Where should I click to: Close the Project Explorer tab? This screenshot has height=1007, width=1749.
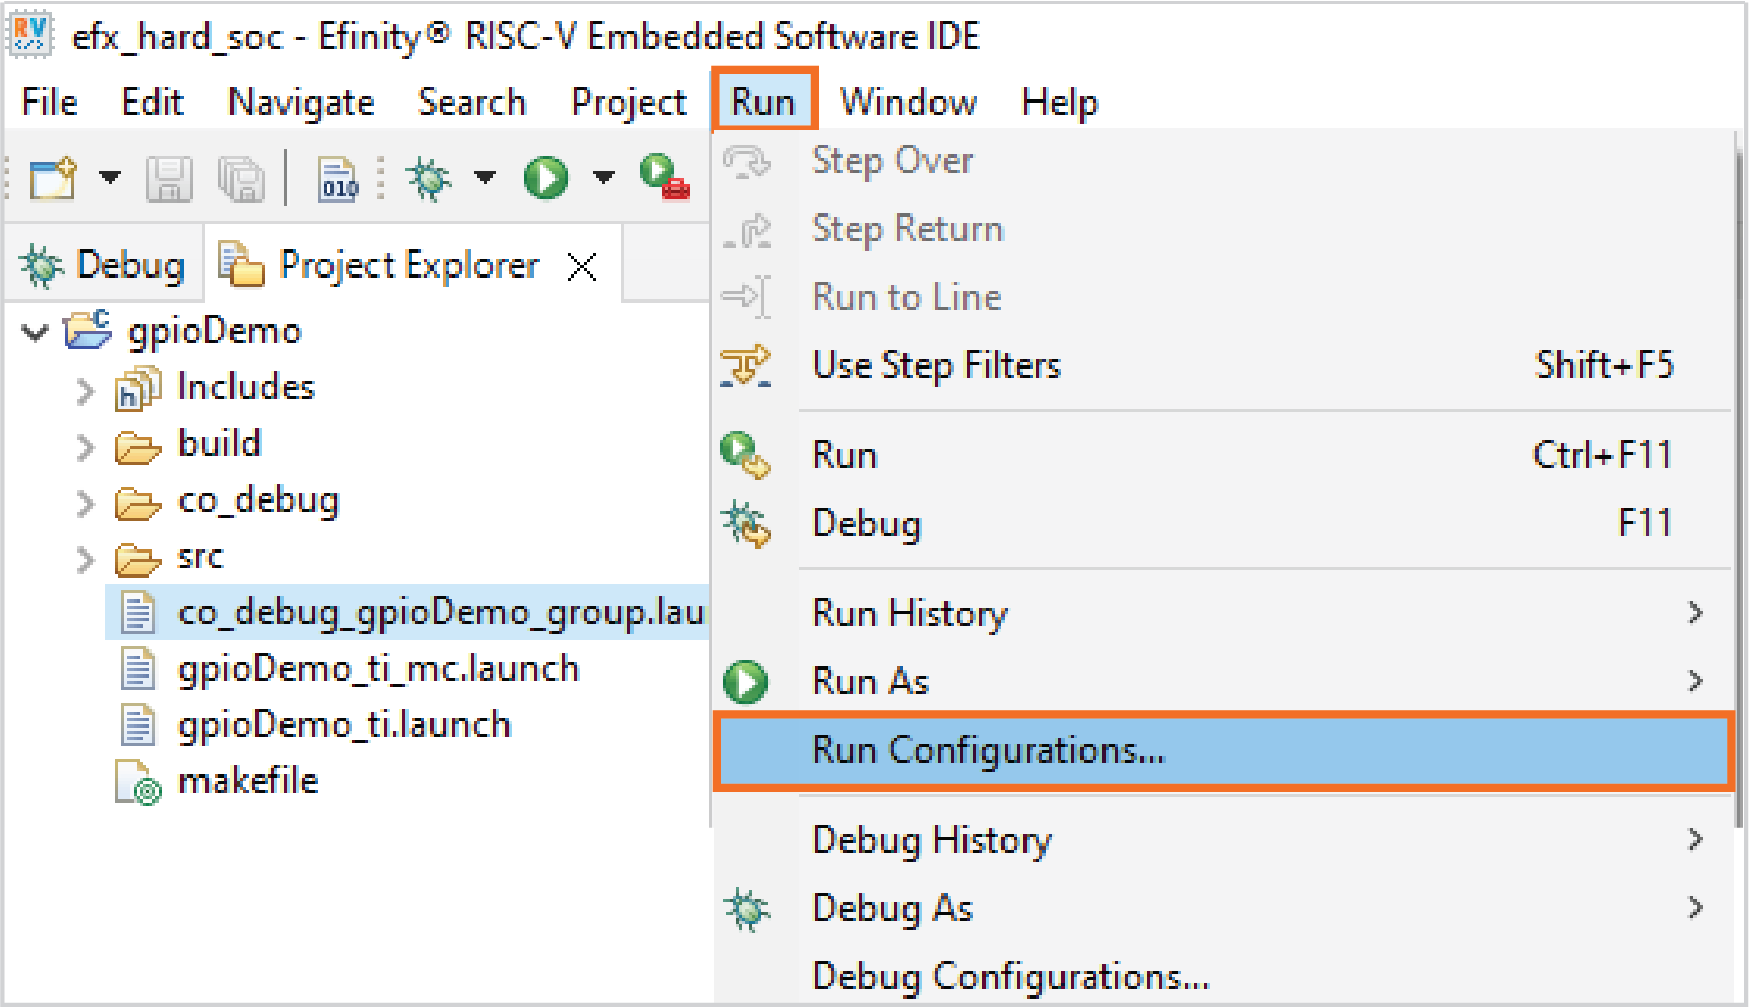point(582,267)
